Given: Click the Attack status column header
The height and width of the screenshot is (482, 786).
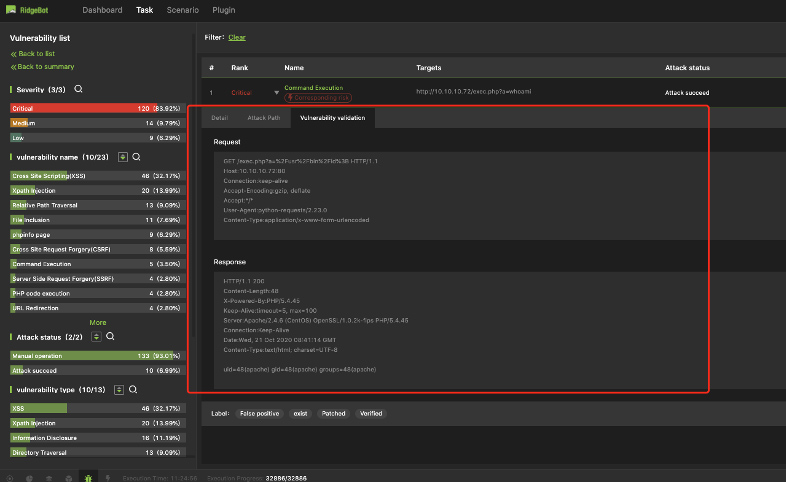Looking at the screenshot, I should click(687, 68).
